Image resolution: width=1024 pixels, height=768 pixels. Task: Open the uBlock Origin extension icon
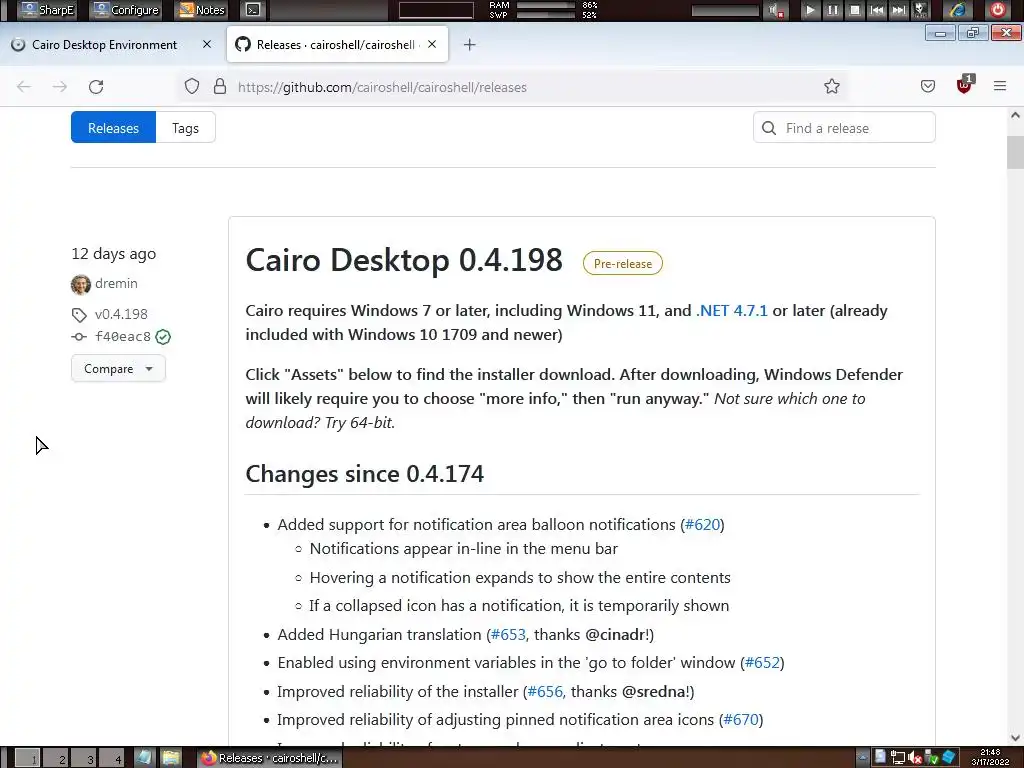[x=964, y=85]
